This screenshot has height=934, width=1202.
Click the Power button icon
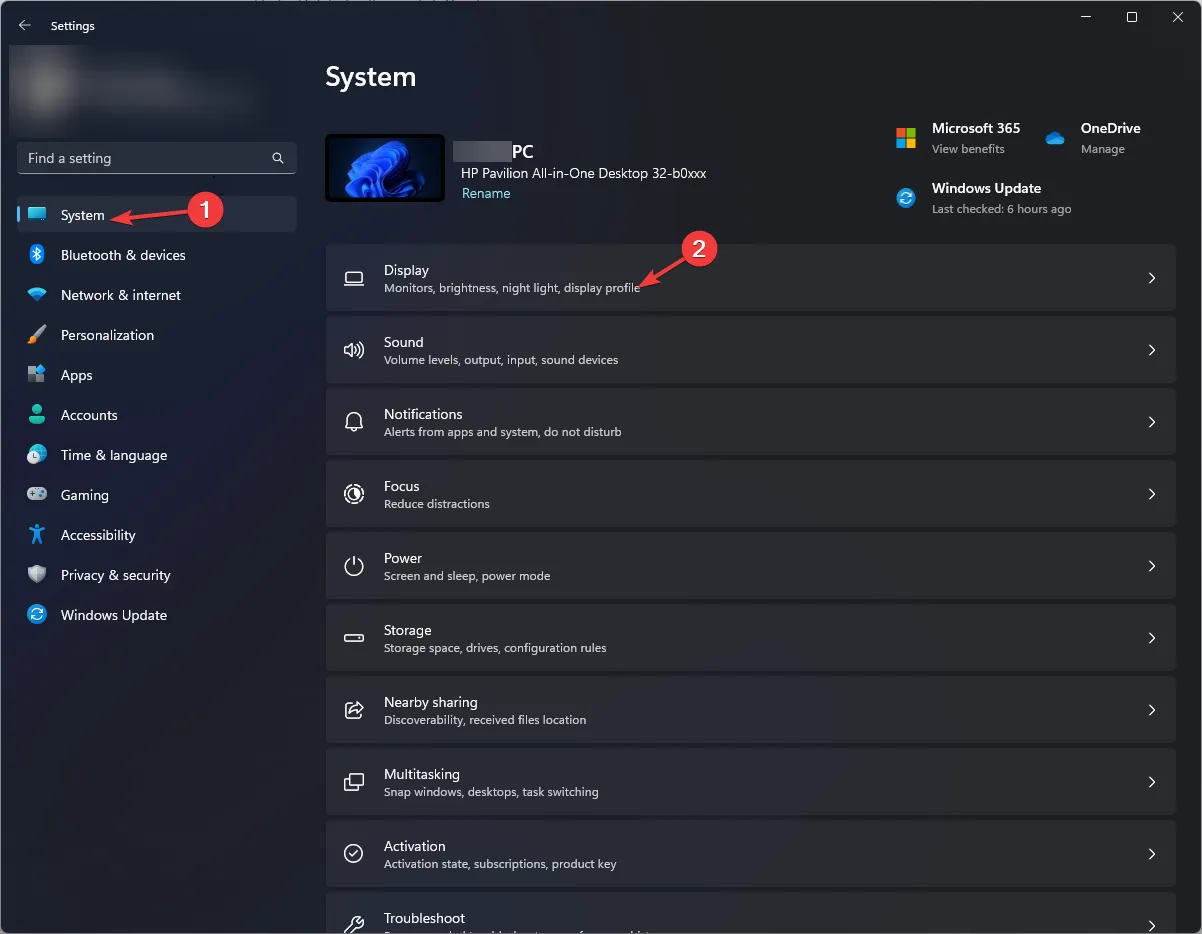[354, 566]
